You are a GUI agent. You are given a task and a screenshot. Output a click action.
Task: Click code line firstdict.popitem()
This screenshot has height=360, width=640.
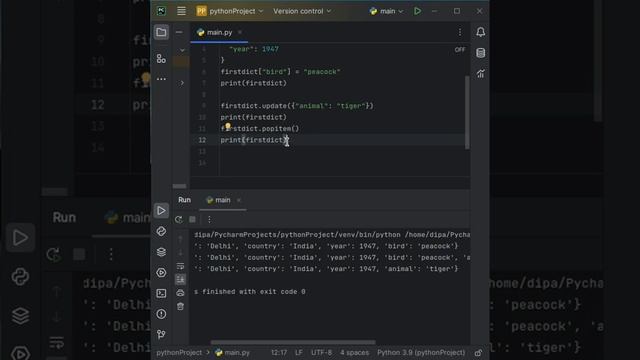click(260, 129)
